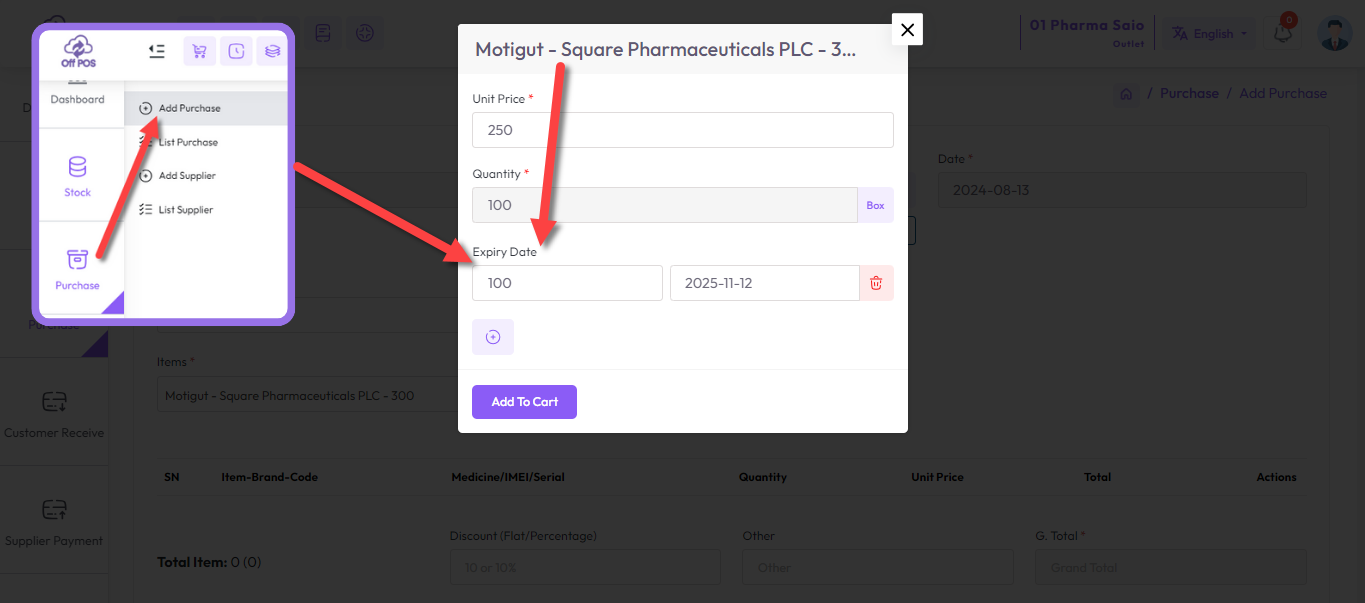Click the home icon in the breadcrumb
This screenshot has height=603, width=1365.
[1126, 94]
